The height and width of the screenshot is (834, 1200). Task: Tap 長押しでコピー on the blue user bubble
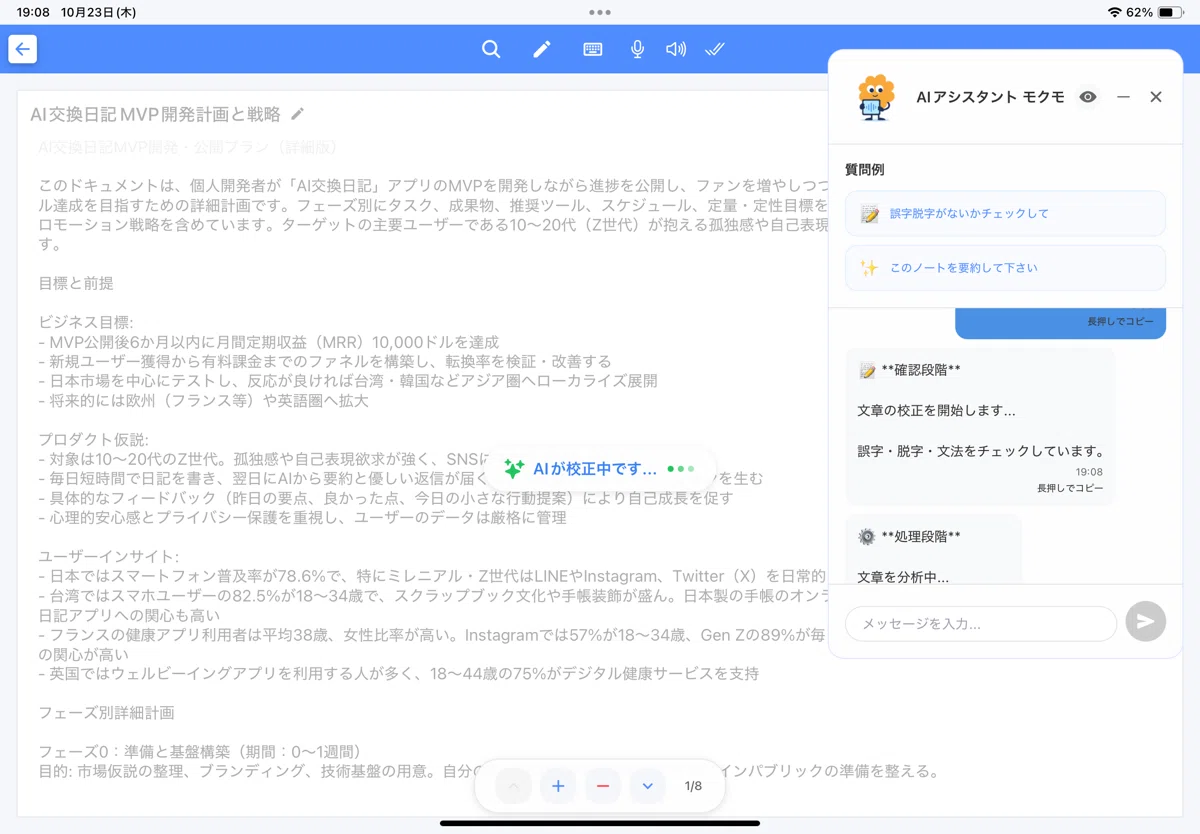[x=1120, y=322]
